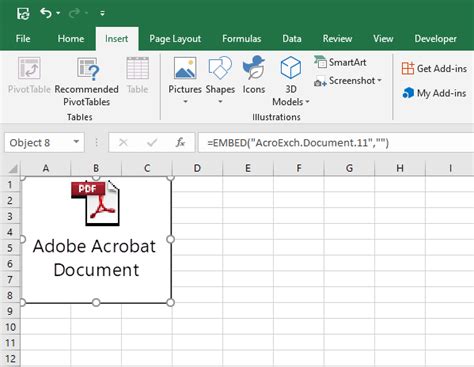Select row 10 header

tap(10, 327)
